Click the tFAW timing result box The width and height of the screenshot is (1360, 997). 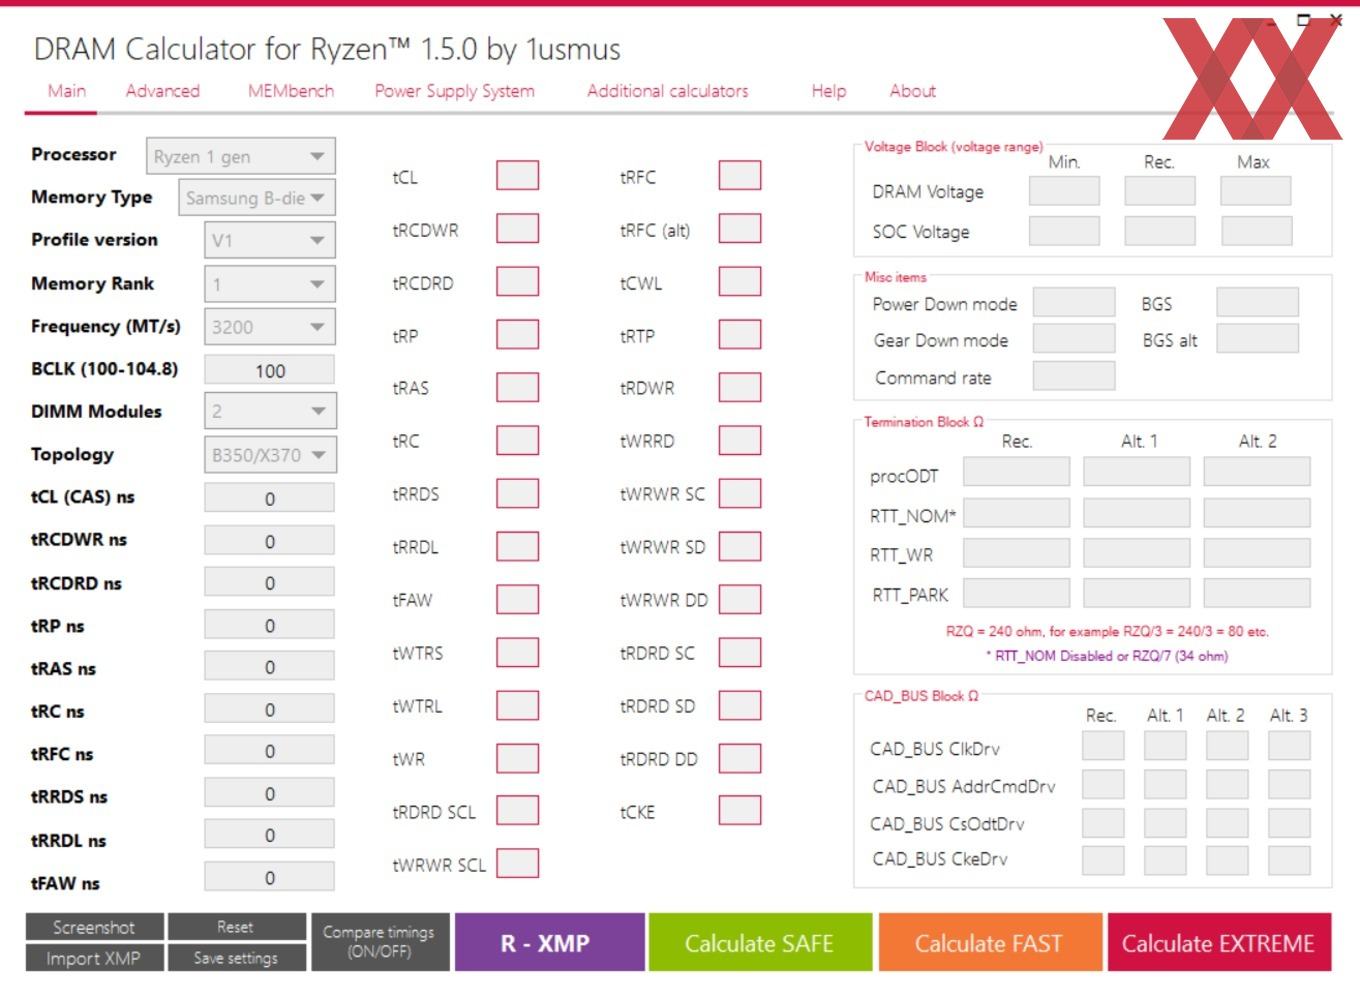click(517, 599)
